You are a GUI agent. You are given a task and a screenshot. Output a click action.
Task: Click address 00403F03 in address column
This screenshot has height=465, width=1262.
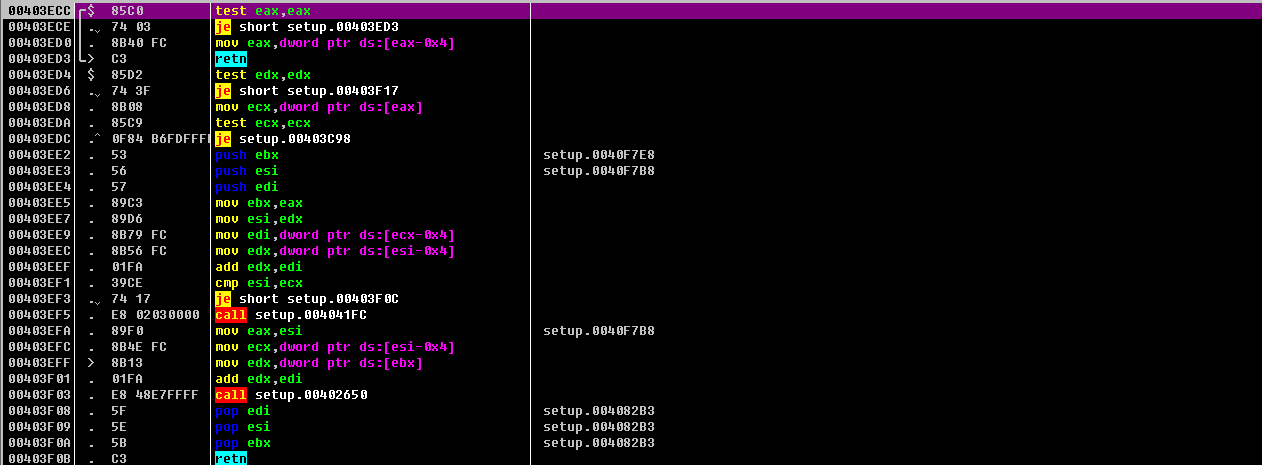click(x=39, y=395)
